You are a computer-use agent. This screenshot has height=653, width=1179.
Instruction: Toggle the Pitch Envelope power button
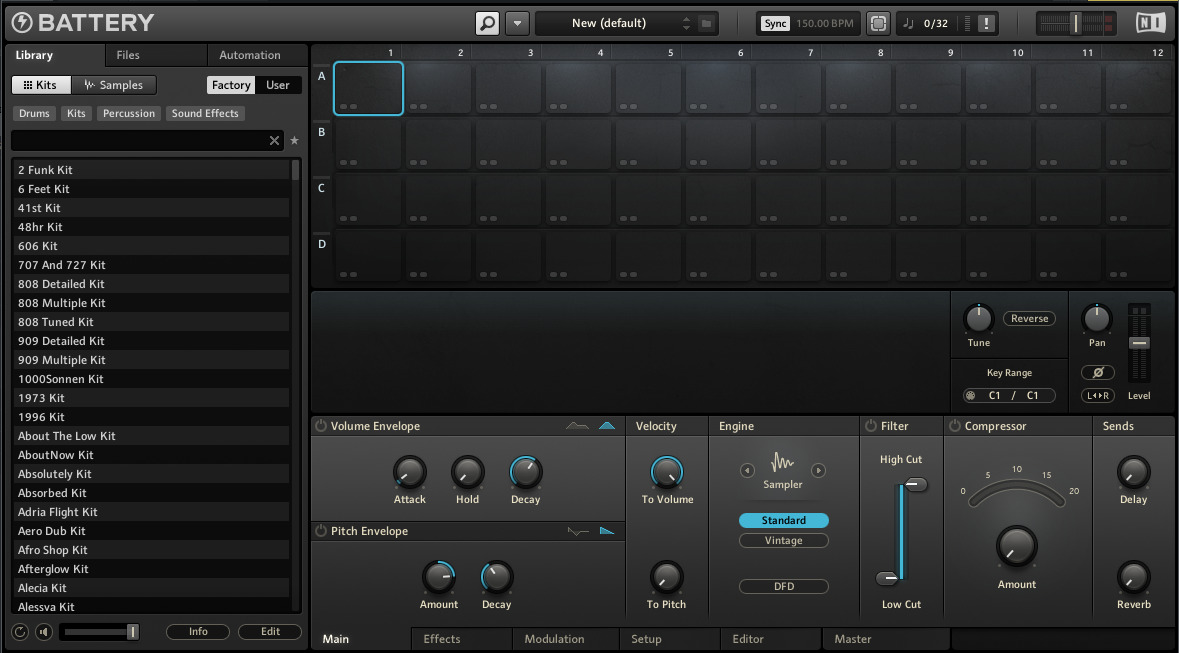point(321,531)
